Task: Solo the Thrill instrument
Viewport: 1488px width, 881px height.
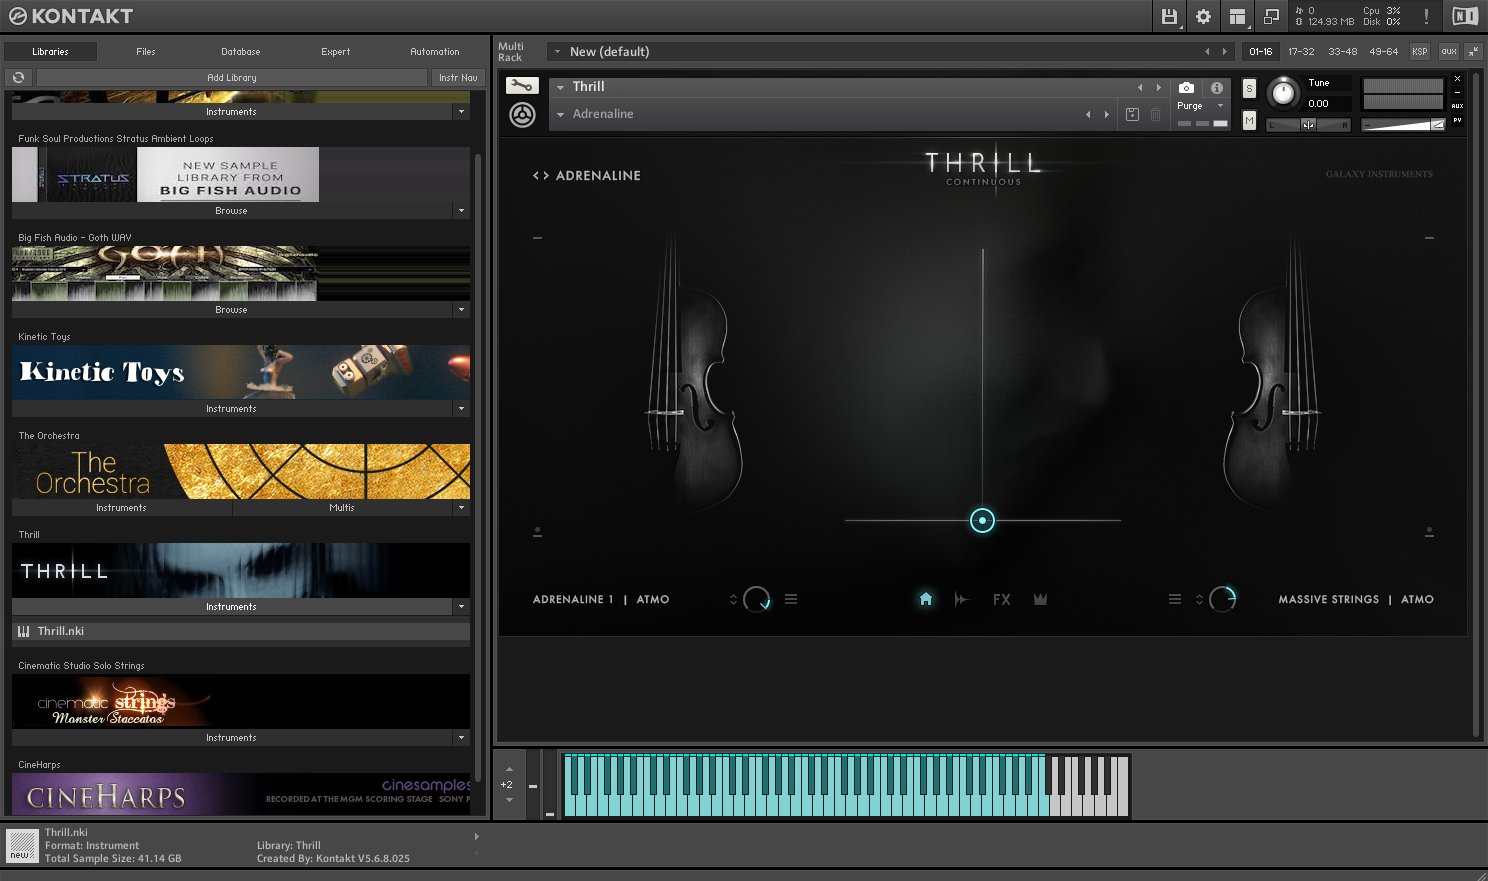Action: click(x=1249, y=88)
